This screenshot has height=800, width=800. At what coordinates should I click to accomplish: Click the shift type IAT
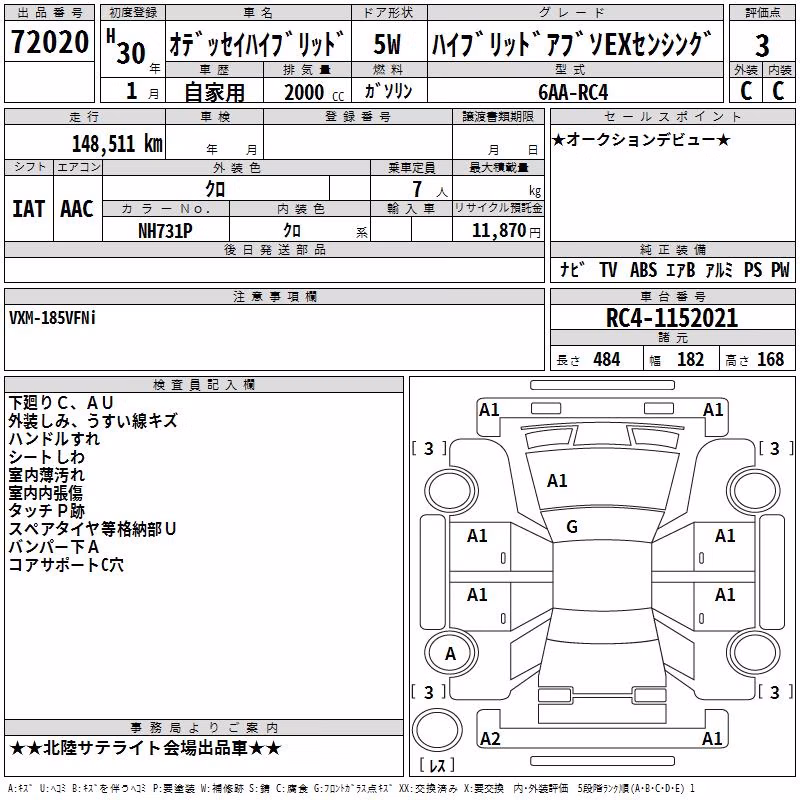point(28,209)
